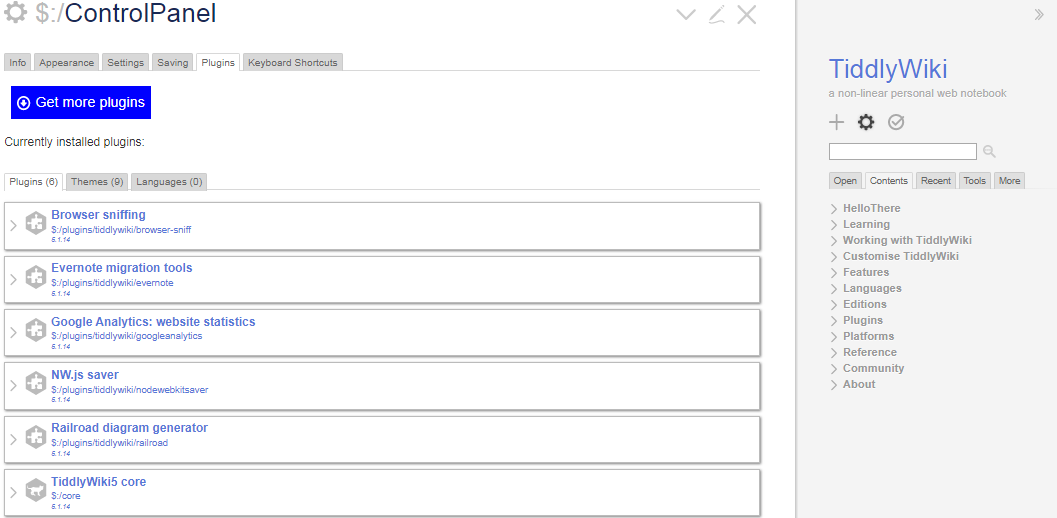Expand the Customise TiddlyWiki contents entry
Screen dimensions: 1057x518
(834, 257)
